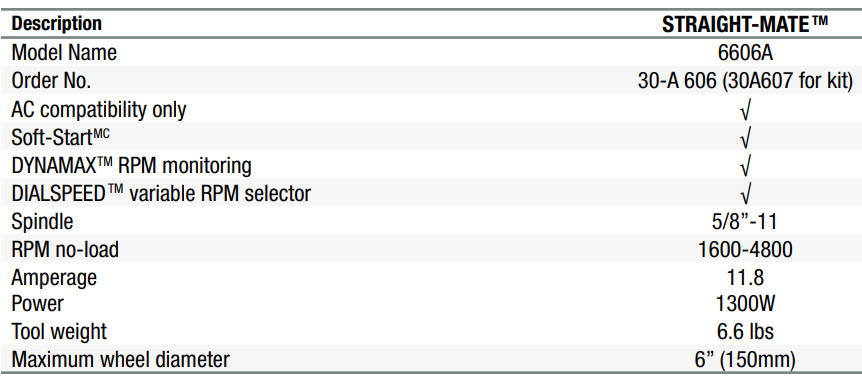Click the model value 6606A
This screenshot has height=378, width=862.
745,53
